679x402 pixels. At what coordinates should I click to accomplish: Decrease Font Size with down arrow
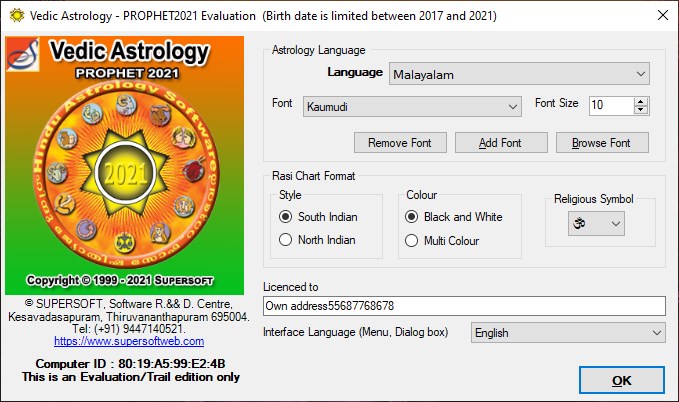(640, 110)
